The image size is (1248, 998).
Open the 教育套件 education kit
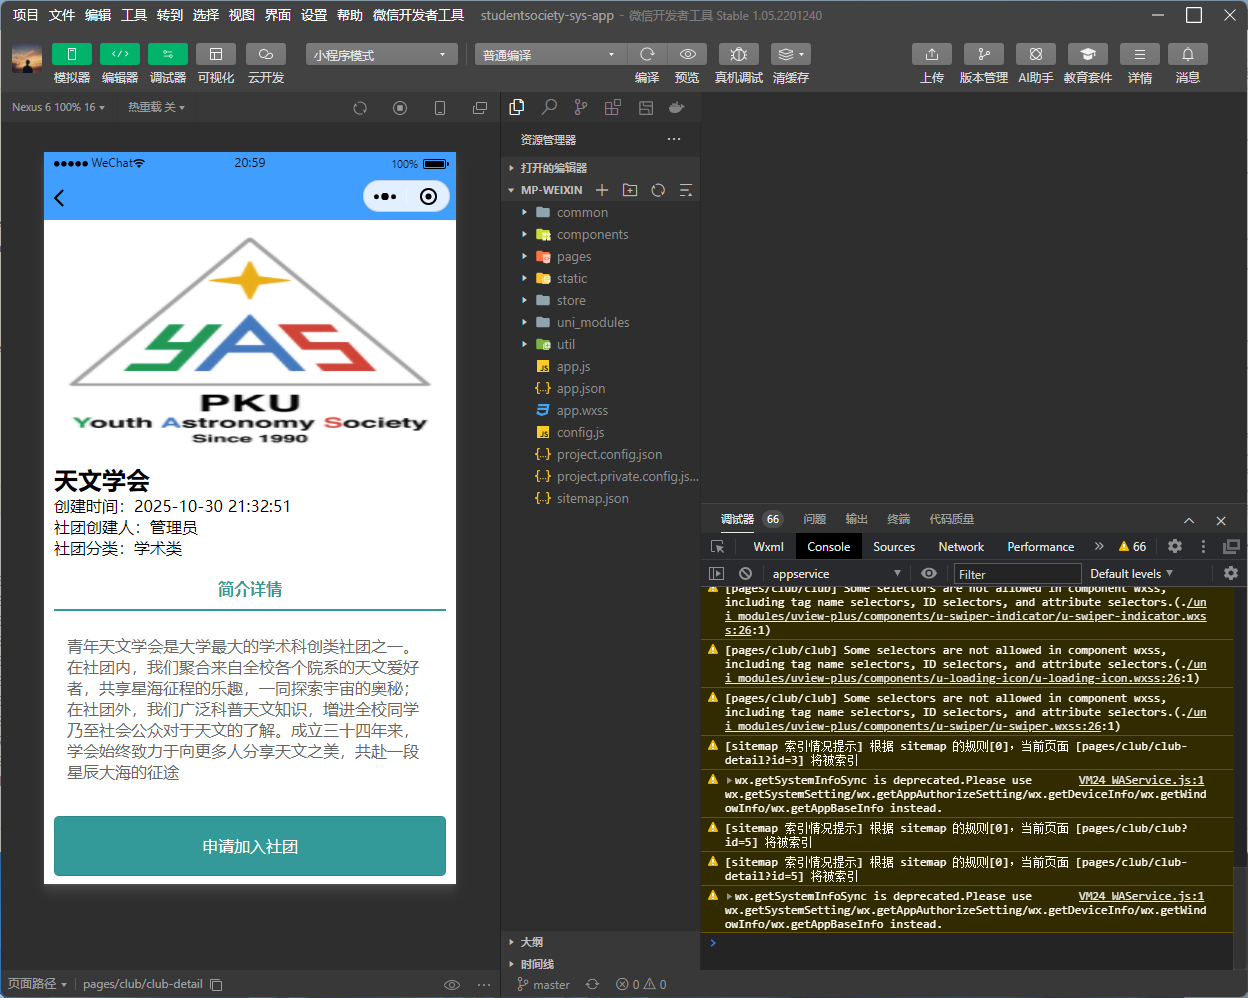(1088, 54)
